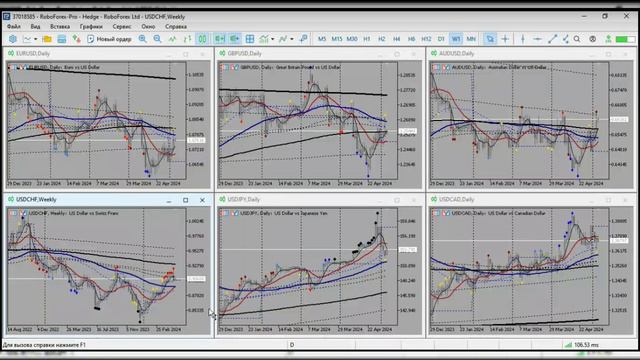Activate the AUDUSD,Daily chart window title
This screenshot has height=360, width=640.
[x=456, y=53]
